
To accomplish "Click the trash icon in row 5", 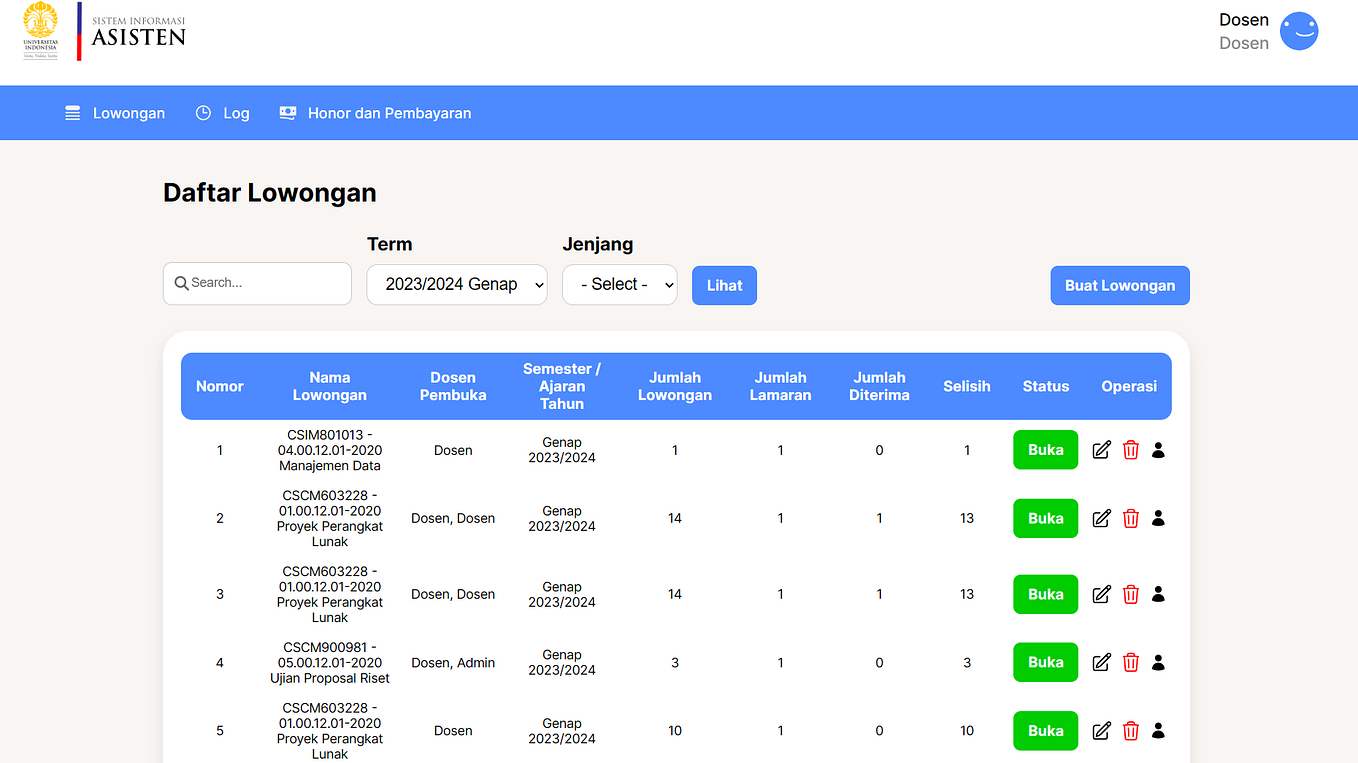I will [x=1131, y=731].
